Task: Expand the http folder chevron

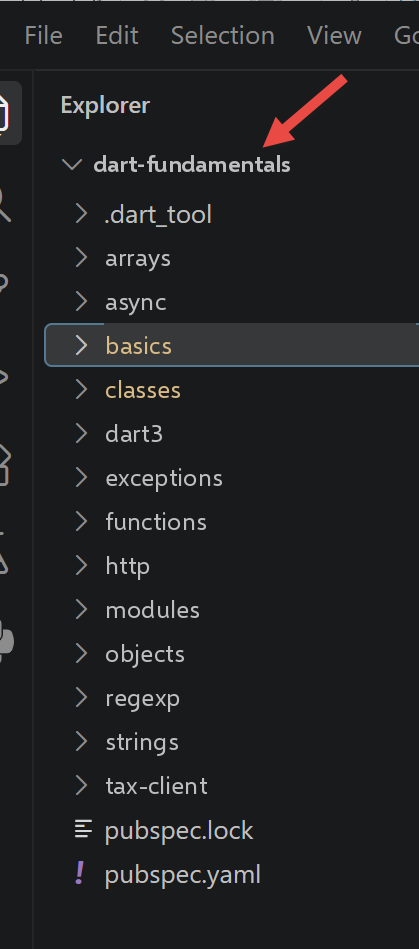Action: (81, 566)
